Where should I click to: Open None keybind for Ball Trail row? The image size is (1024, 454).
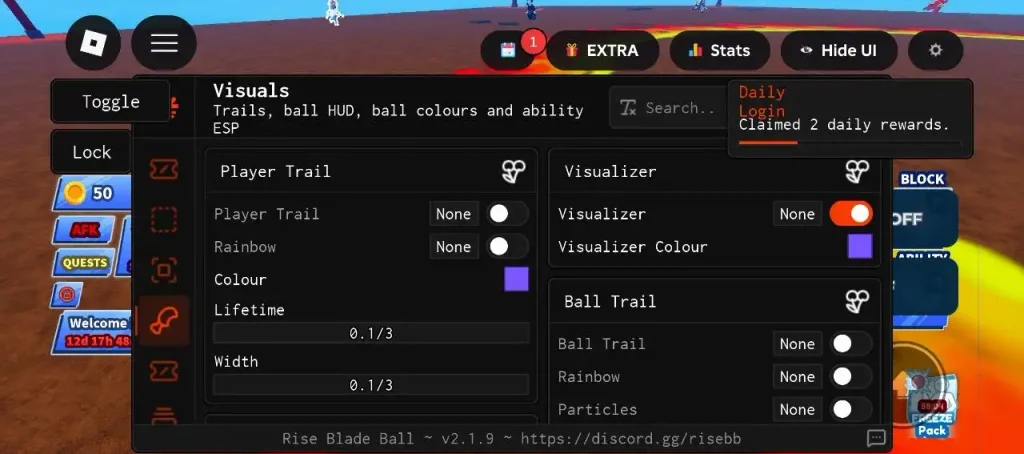click(797, 344)
